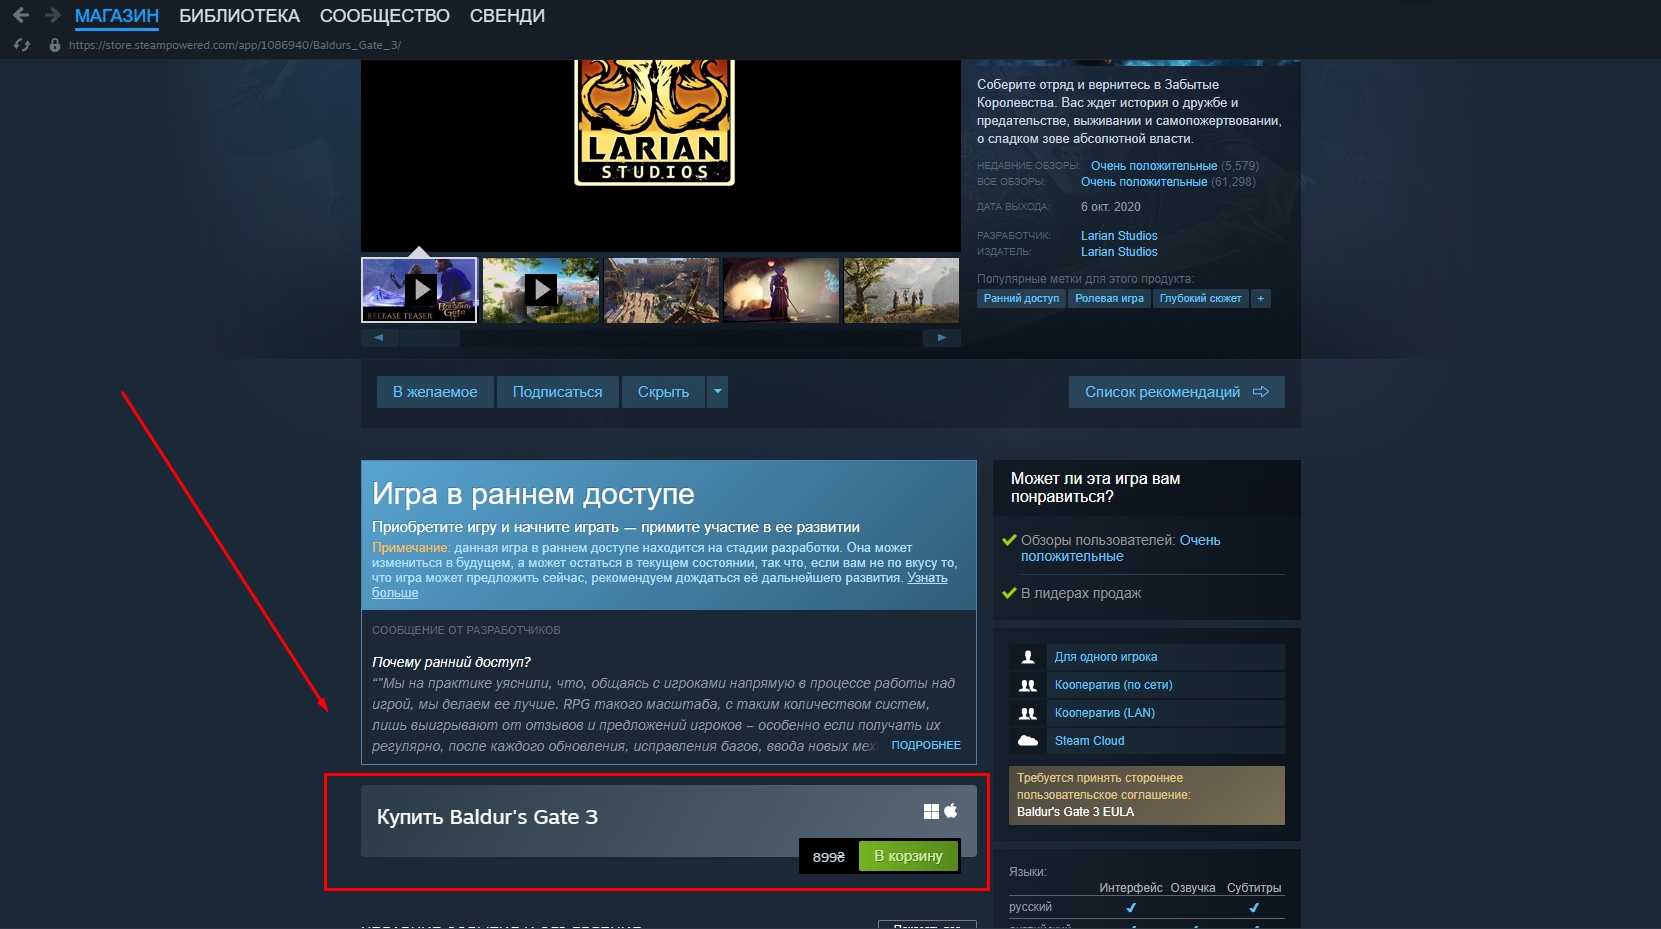Click the Подписаться button
1661x929 pixels.
pyautogui.click(x=557, y=392)
